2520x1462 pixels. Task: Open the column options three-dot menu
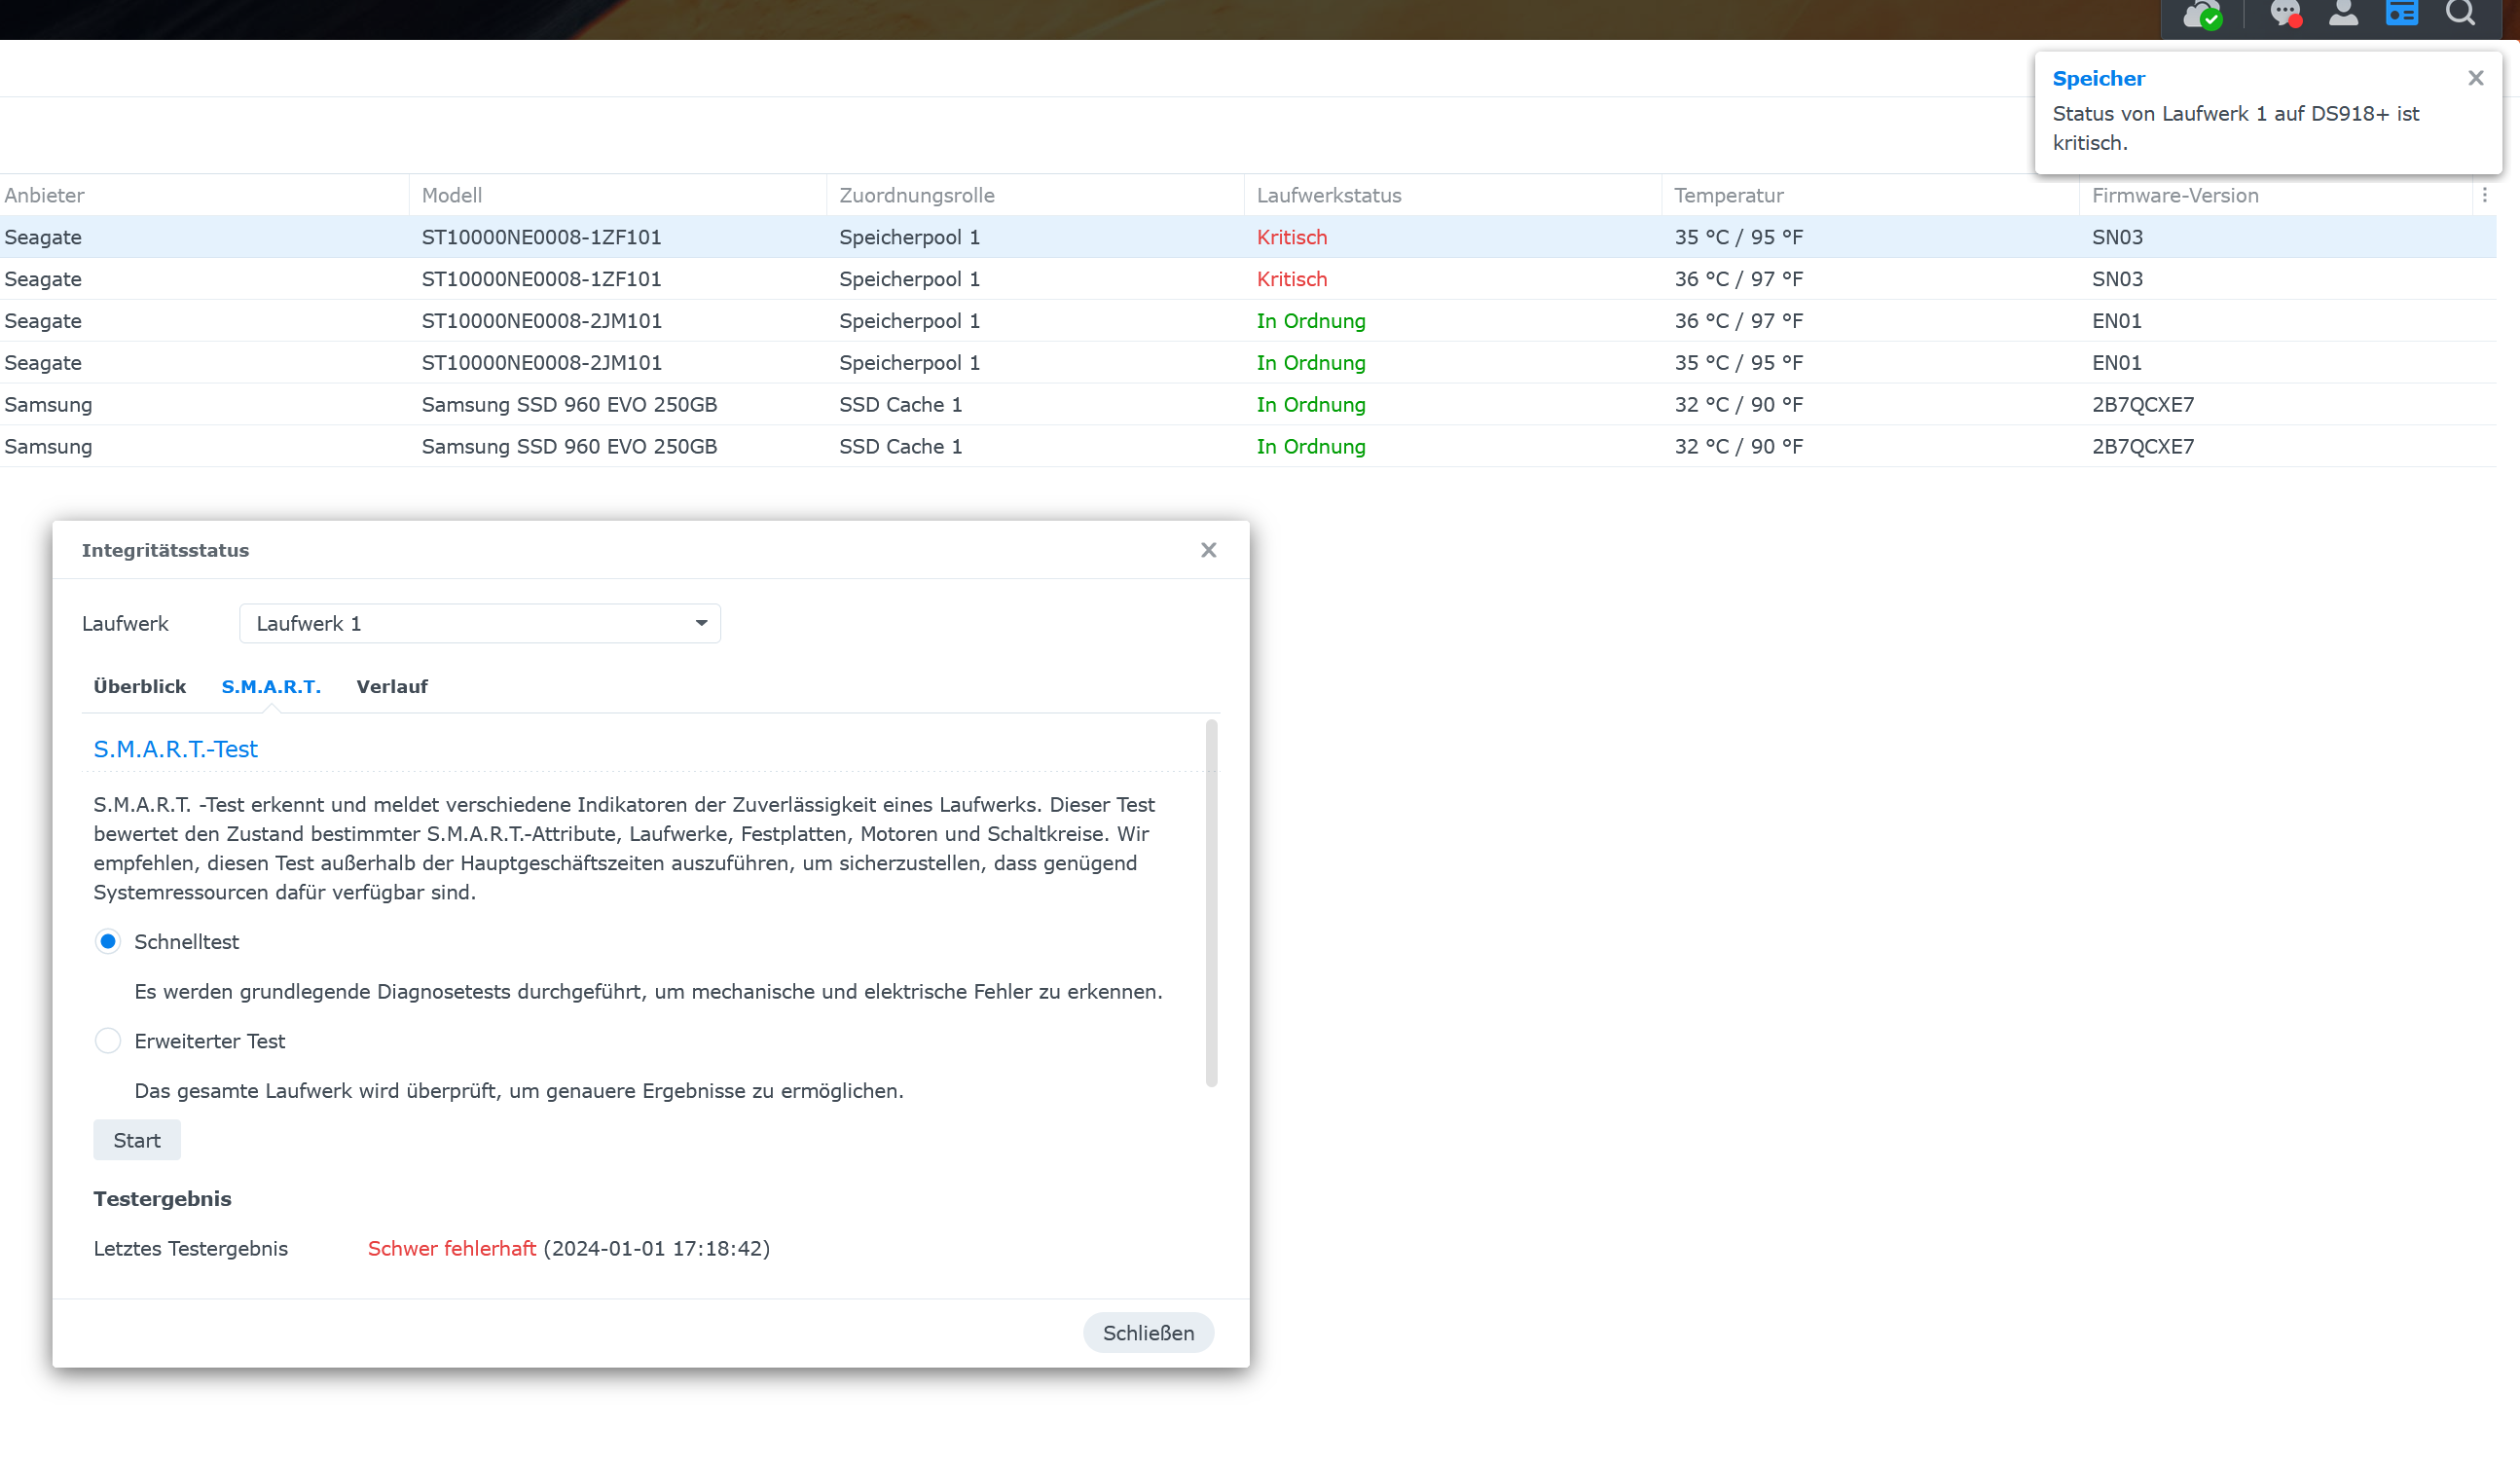click(x=2484, y=196)
